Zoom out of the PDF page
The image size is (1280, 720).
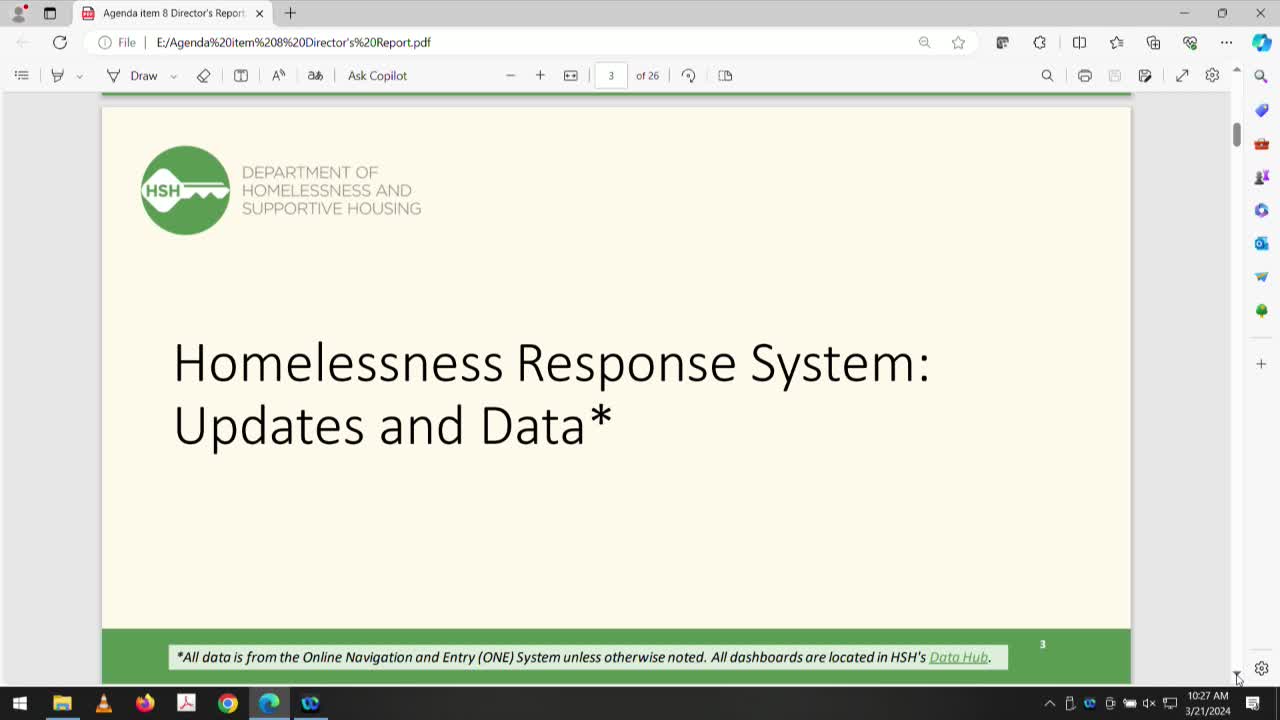(510, 75)
